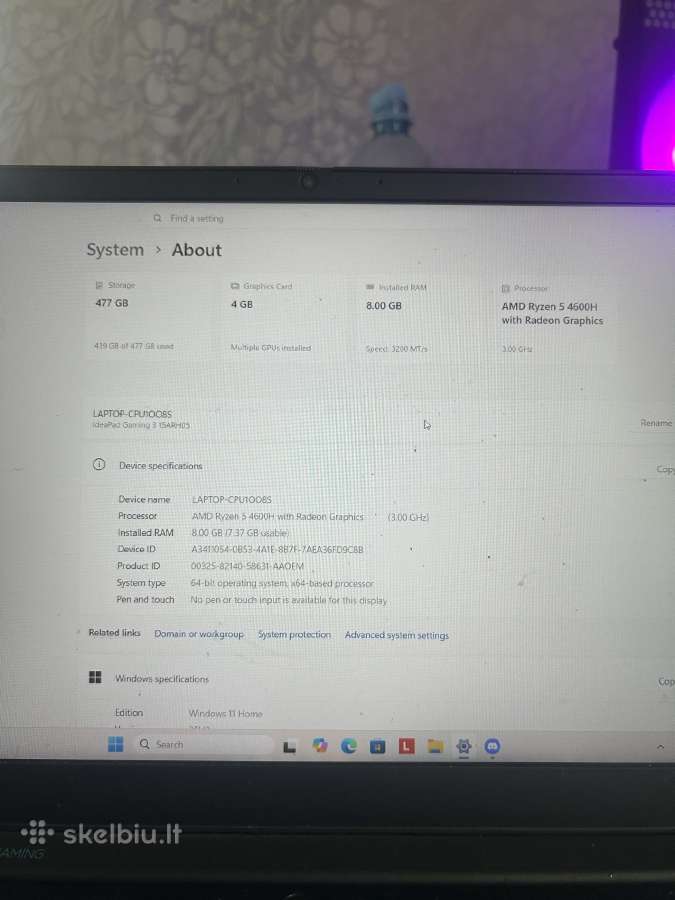Click the Installed RAM icon
The height and width of the screenshot is (900, 675).
coord(370,286)
